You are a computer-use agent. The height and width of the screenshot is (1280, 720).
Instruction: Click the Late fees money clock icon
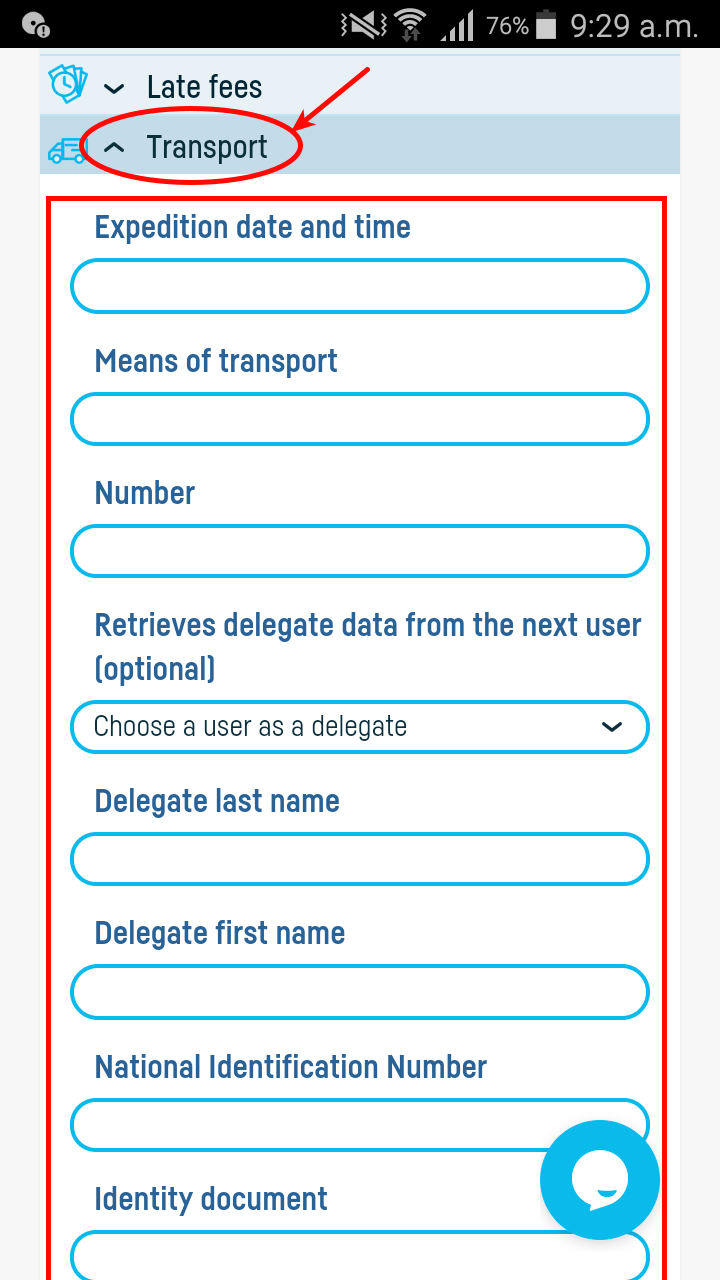coord(66,85)
